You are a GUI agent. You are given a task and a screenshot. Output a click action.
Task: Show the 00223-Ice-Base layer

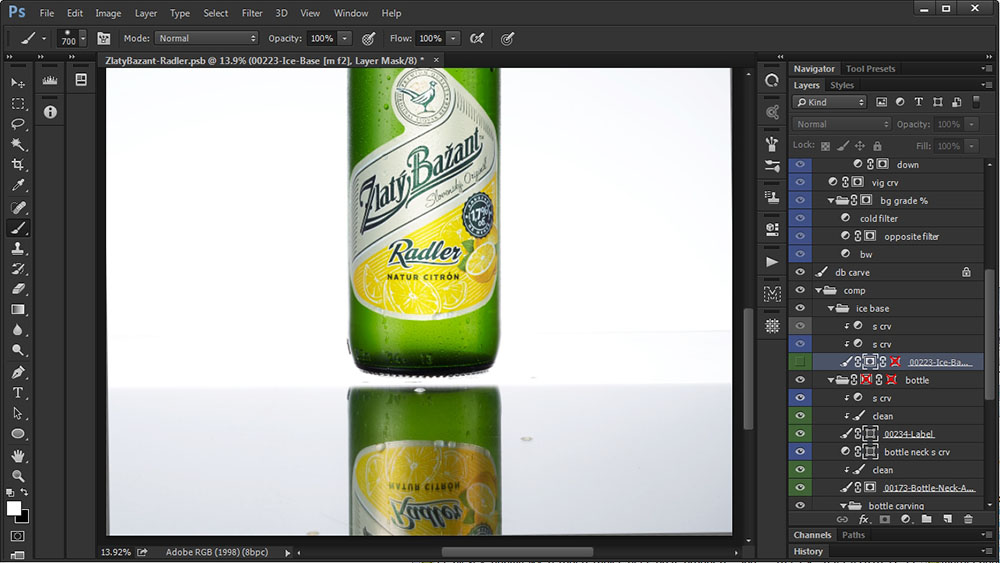[800, 362]
